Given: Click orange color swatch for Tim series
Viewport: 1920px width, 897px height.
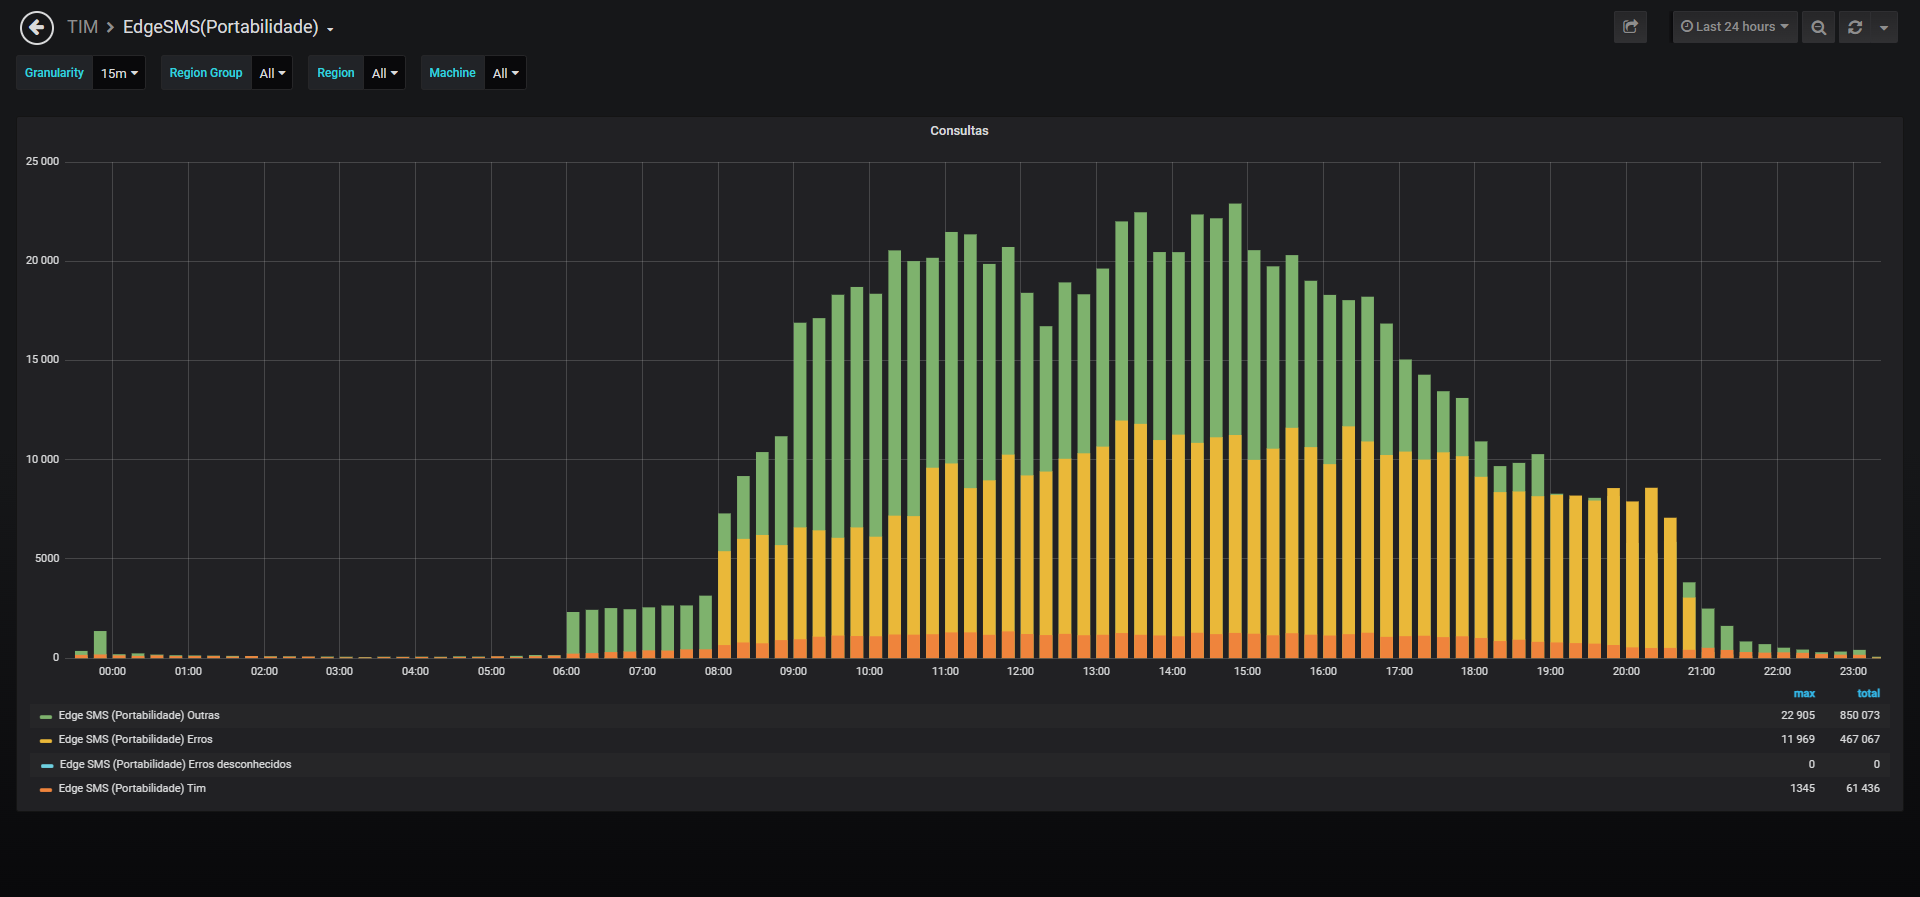Looking at the screenshot, I should tap(46, 790).
